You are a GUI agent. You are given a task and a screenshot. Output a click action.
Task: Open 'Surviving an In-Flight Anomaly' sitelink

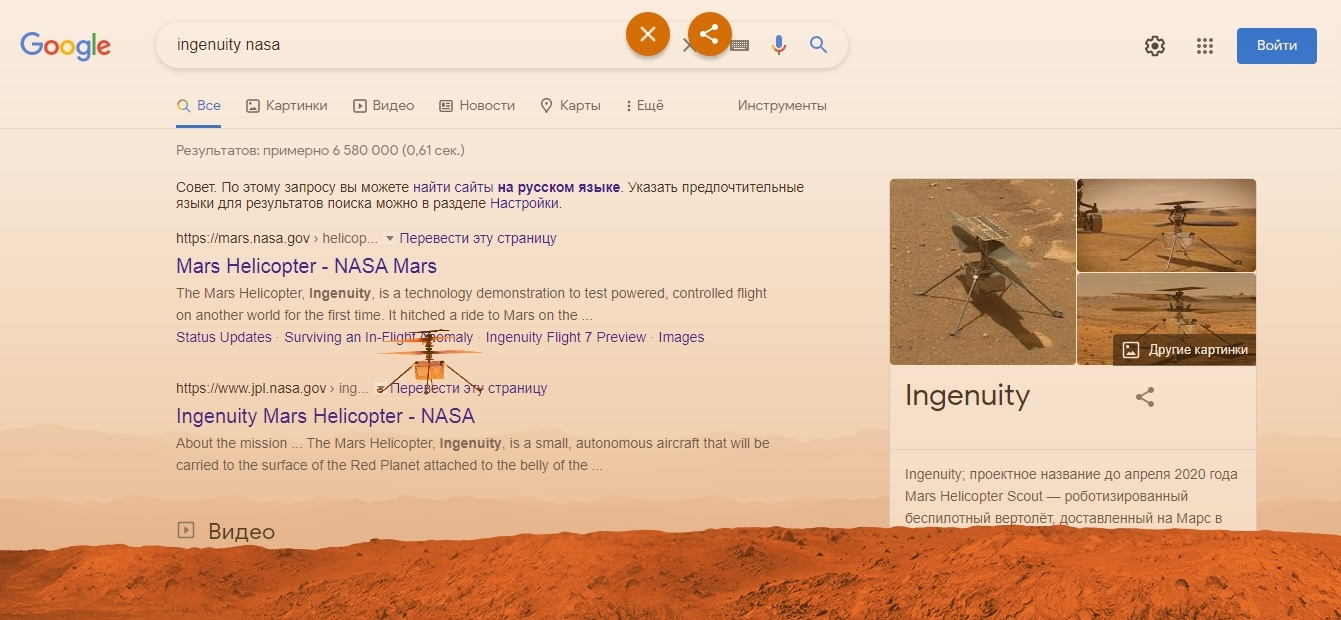379,337
